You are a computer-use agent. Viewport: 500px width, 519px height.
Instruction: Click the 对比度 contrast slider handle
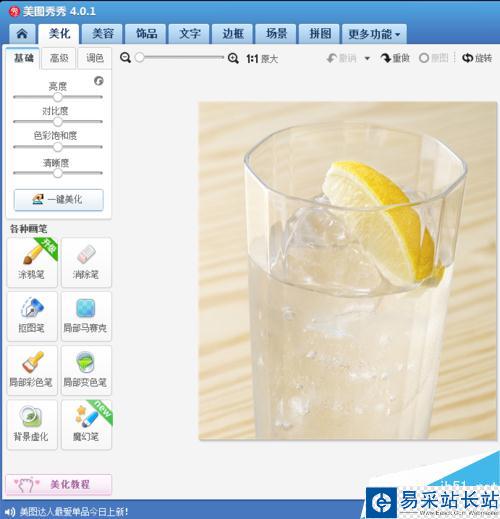click(x=58, y=122)
